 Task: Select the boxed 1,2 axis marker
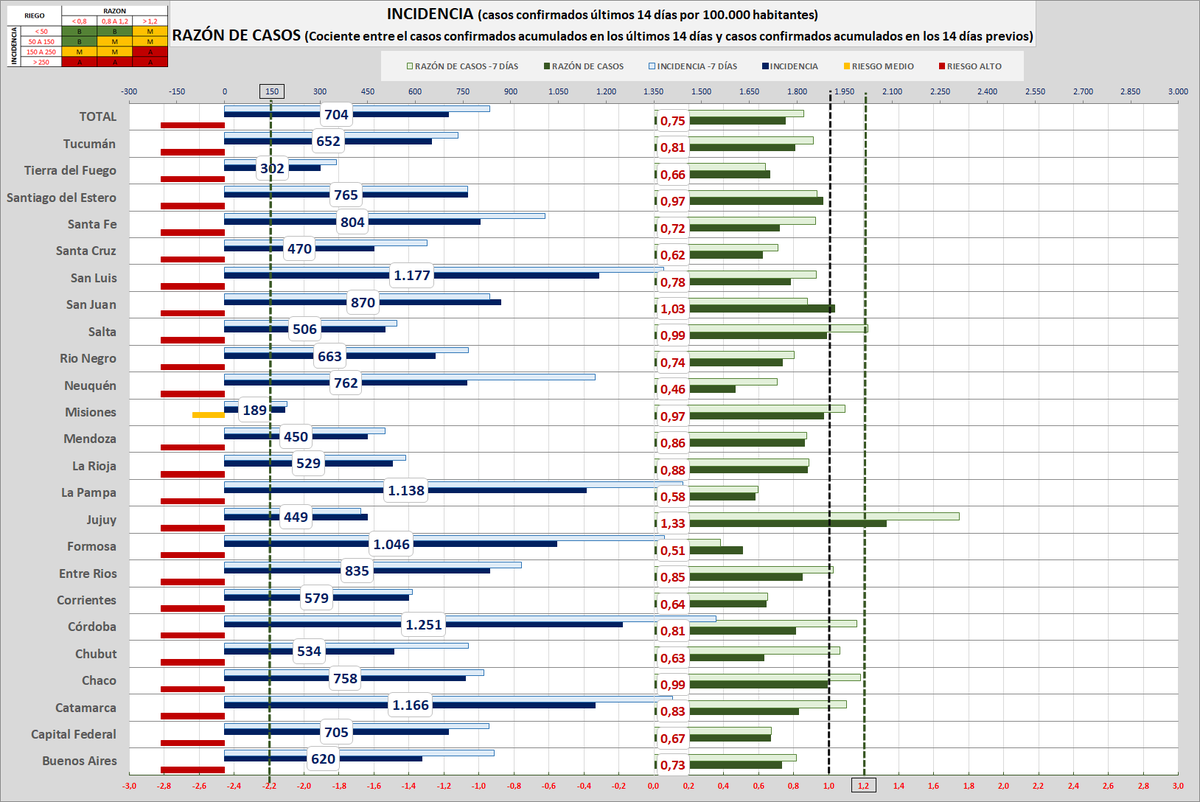point(865,786)
